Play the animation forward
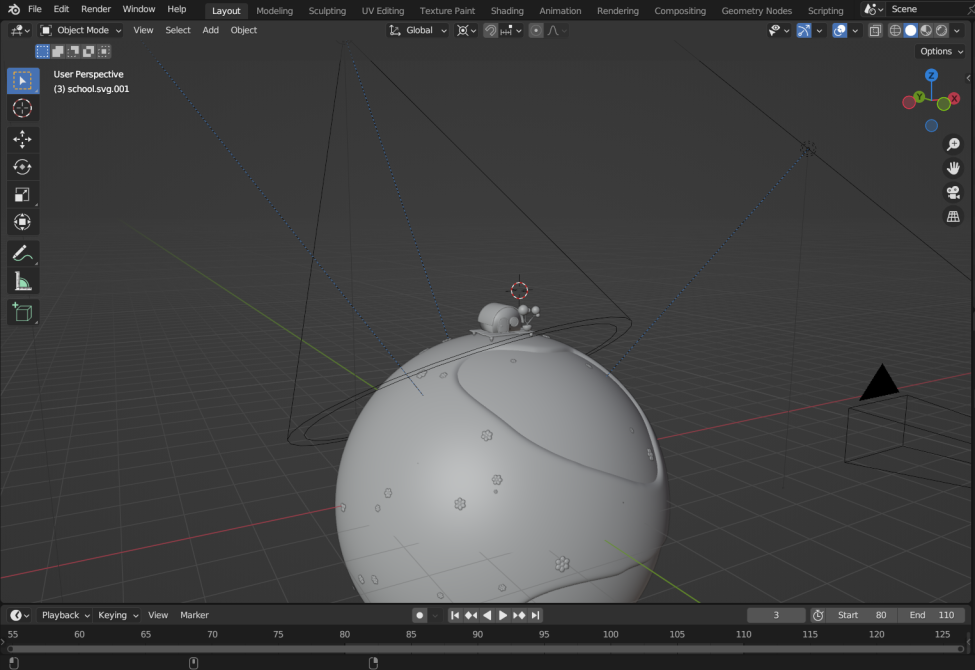Viewport: 975px width, 670px height. [503, 615]
